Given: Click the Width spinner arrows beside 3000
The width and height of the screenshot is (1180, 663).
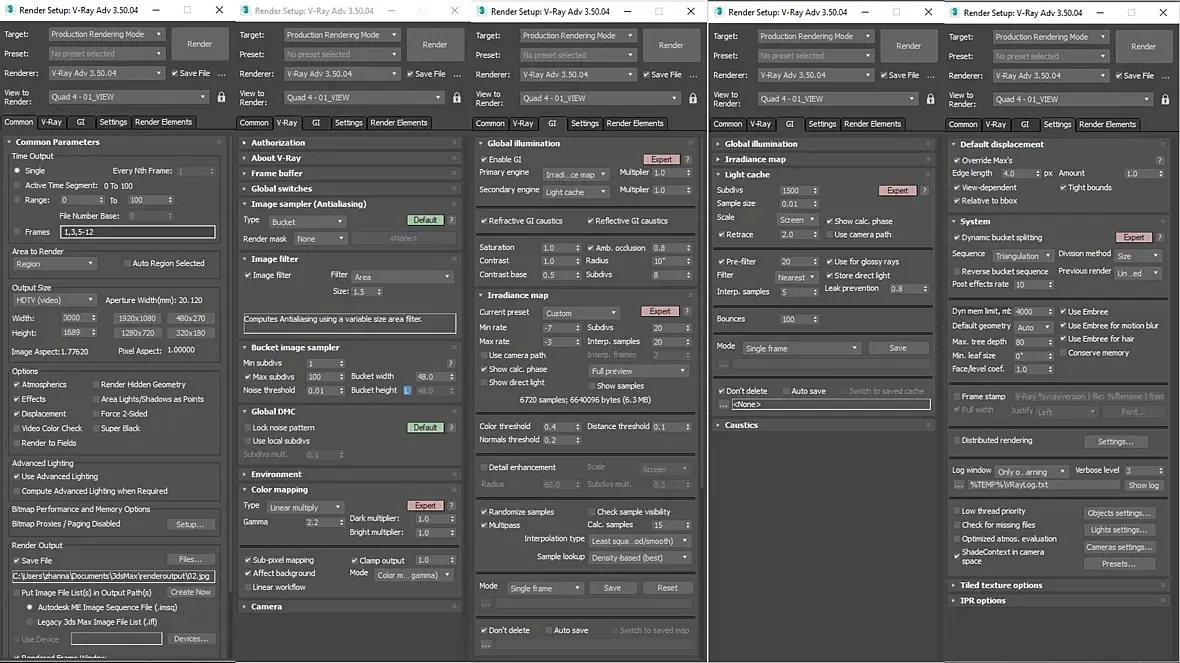Looking at the screenshot, I should tap(93, 318).
